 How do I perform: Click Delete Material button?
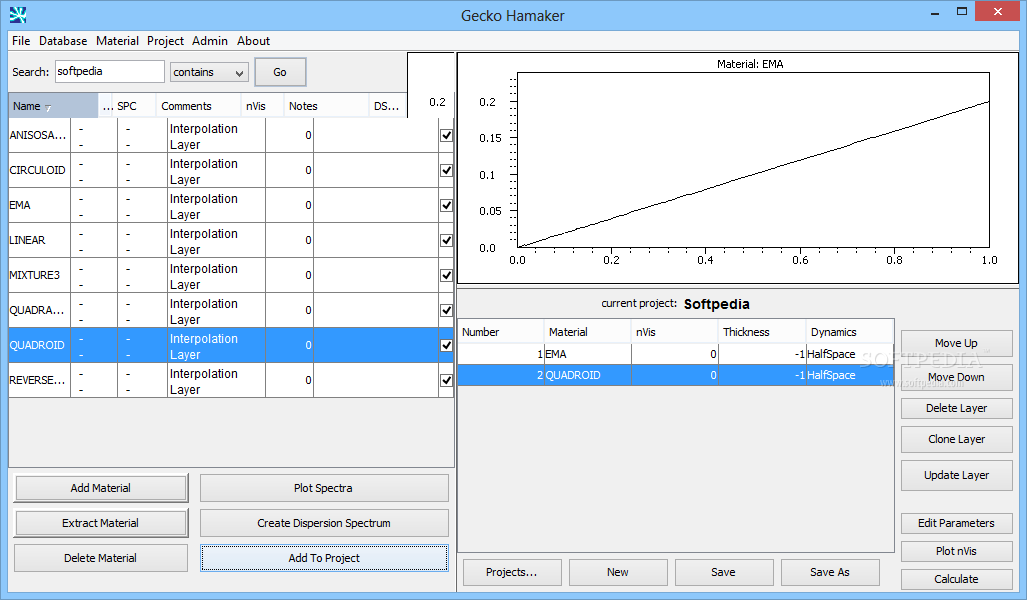[x=100, y=558]
